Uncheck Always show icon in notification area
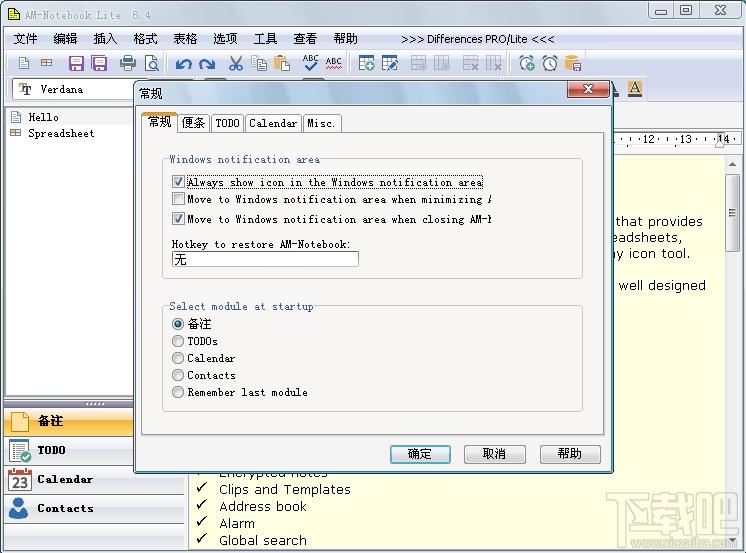 click(x=178, y=182)
